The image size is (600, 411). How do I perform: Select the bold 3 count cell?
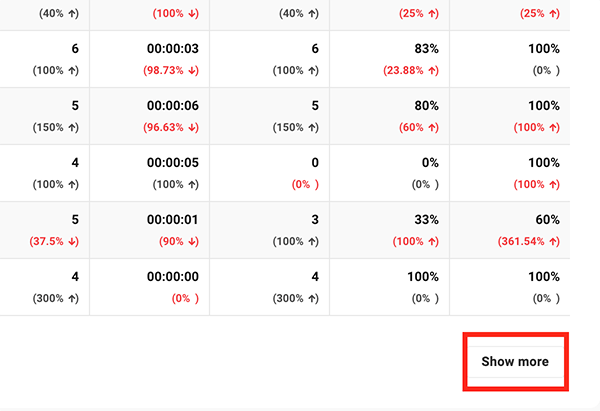coord(314,220)
